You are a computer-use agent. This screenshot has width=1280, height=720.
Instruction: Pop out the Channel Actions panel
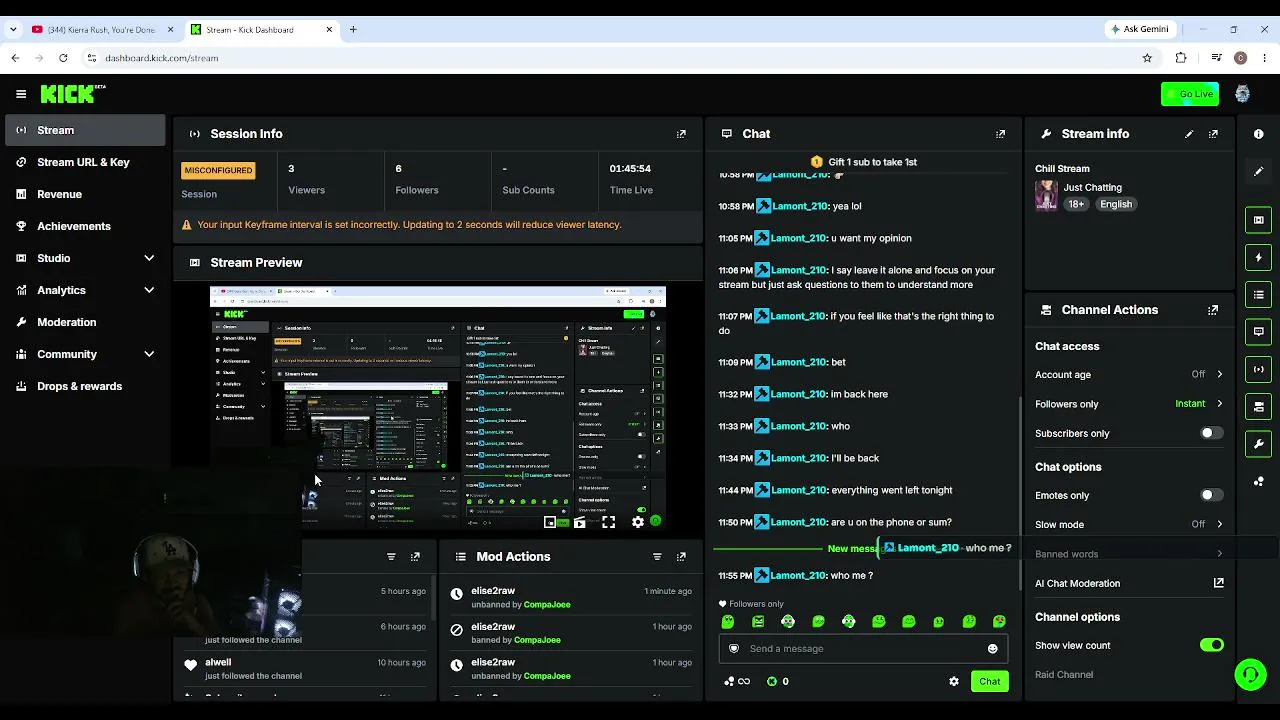1213,310
